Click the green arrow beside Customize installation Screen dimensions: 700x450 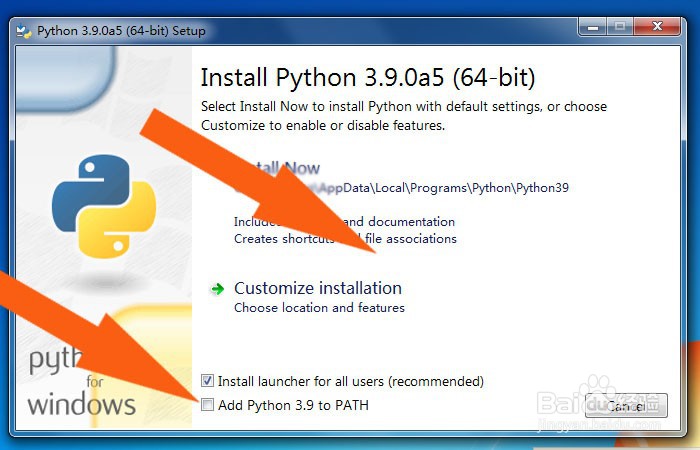[x=217, y=289]
